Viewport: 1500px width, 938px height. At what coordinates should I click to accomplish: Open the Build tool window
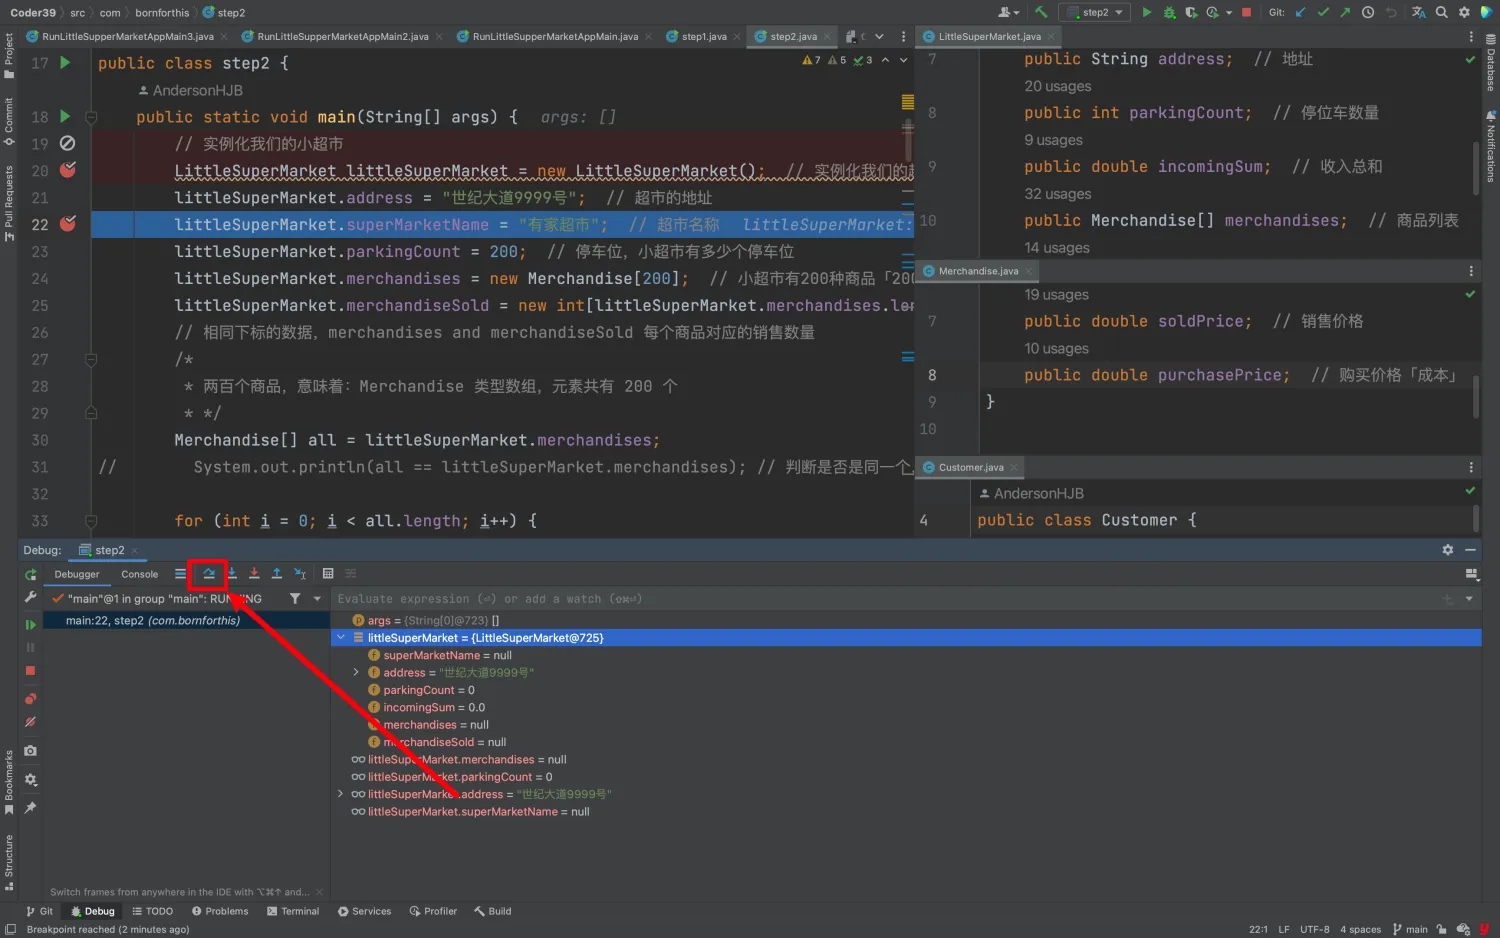[x=493, y=911]
